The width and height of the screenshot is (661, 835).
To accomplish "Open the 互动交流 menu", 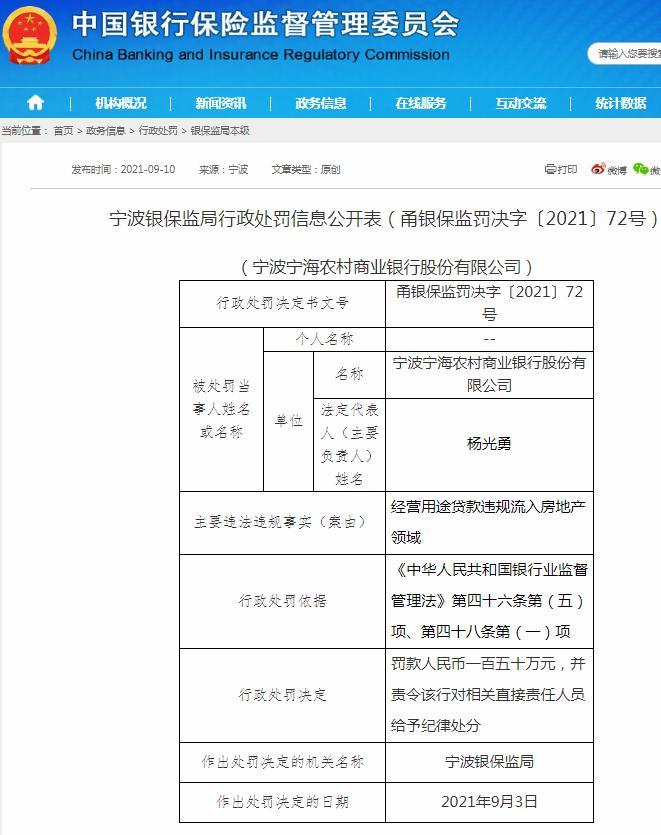I will 521,103.
